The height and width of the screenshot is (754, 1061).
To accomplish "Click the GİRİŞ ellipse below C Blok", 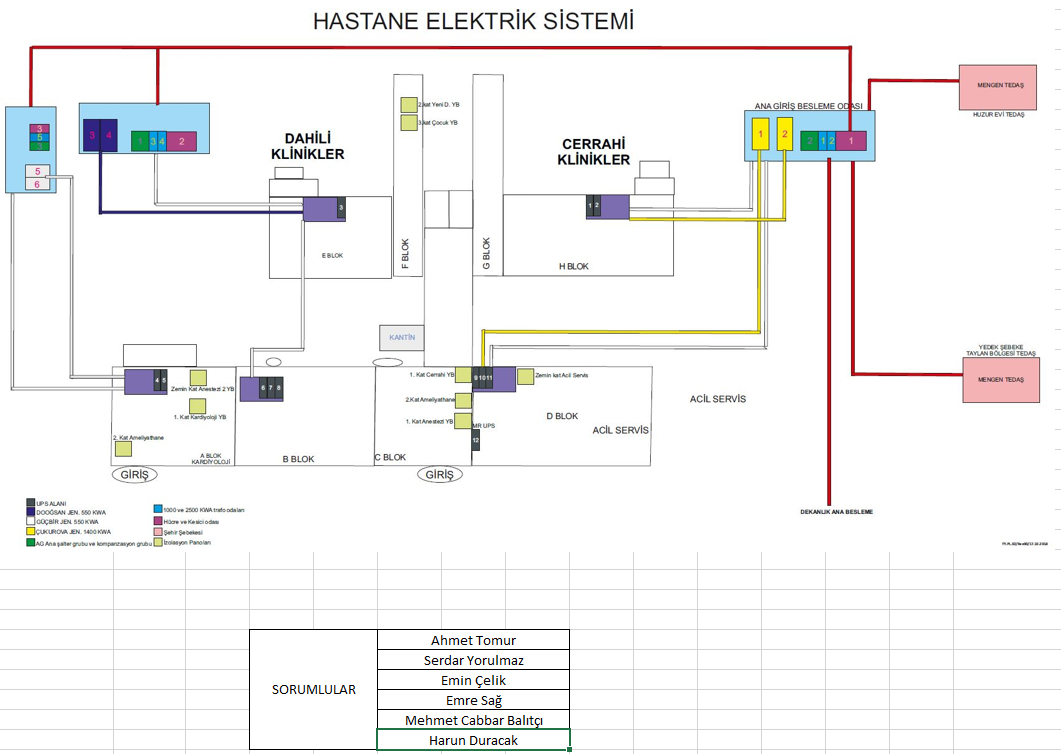I will pyautogui.click(x=439, y=475).
